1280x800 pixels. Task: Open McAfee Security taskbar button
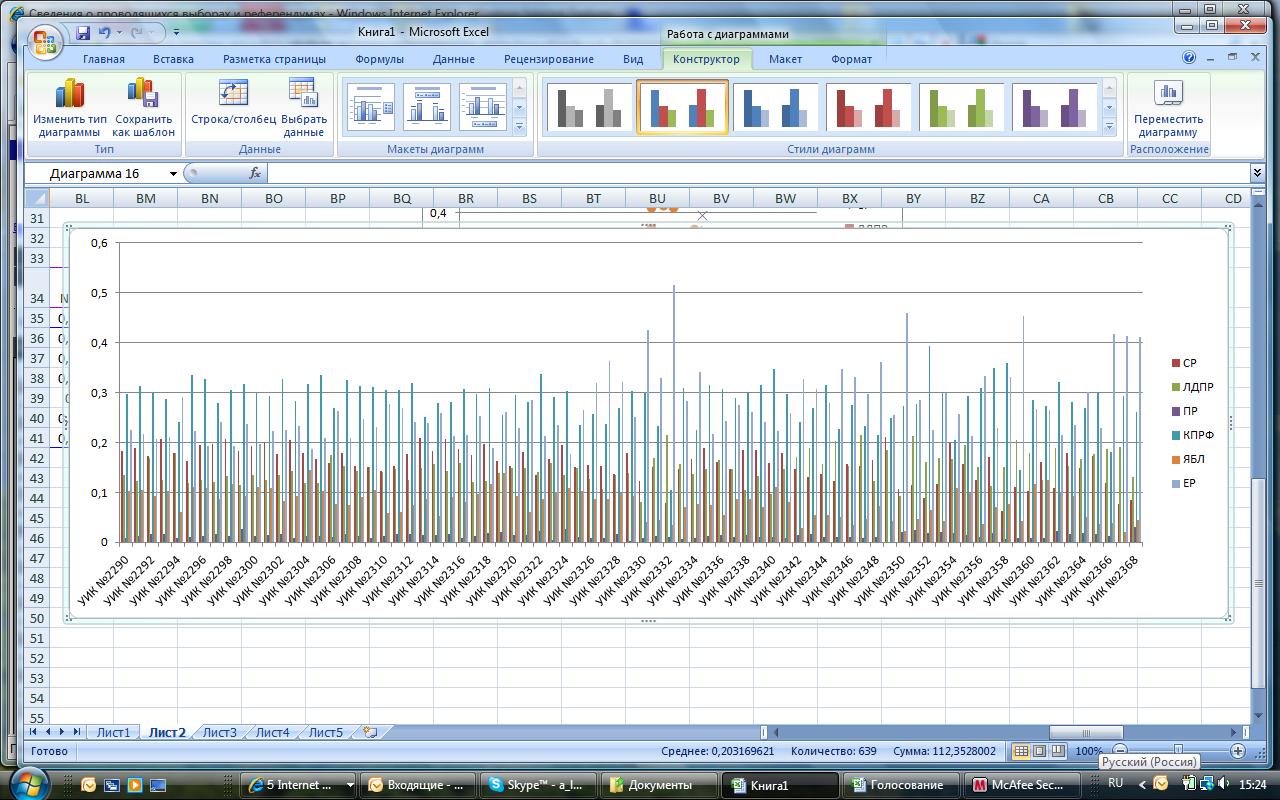[1022, 785]
